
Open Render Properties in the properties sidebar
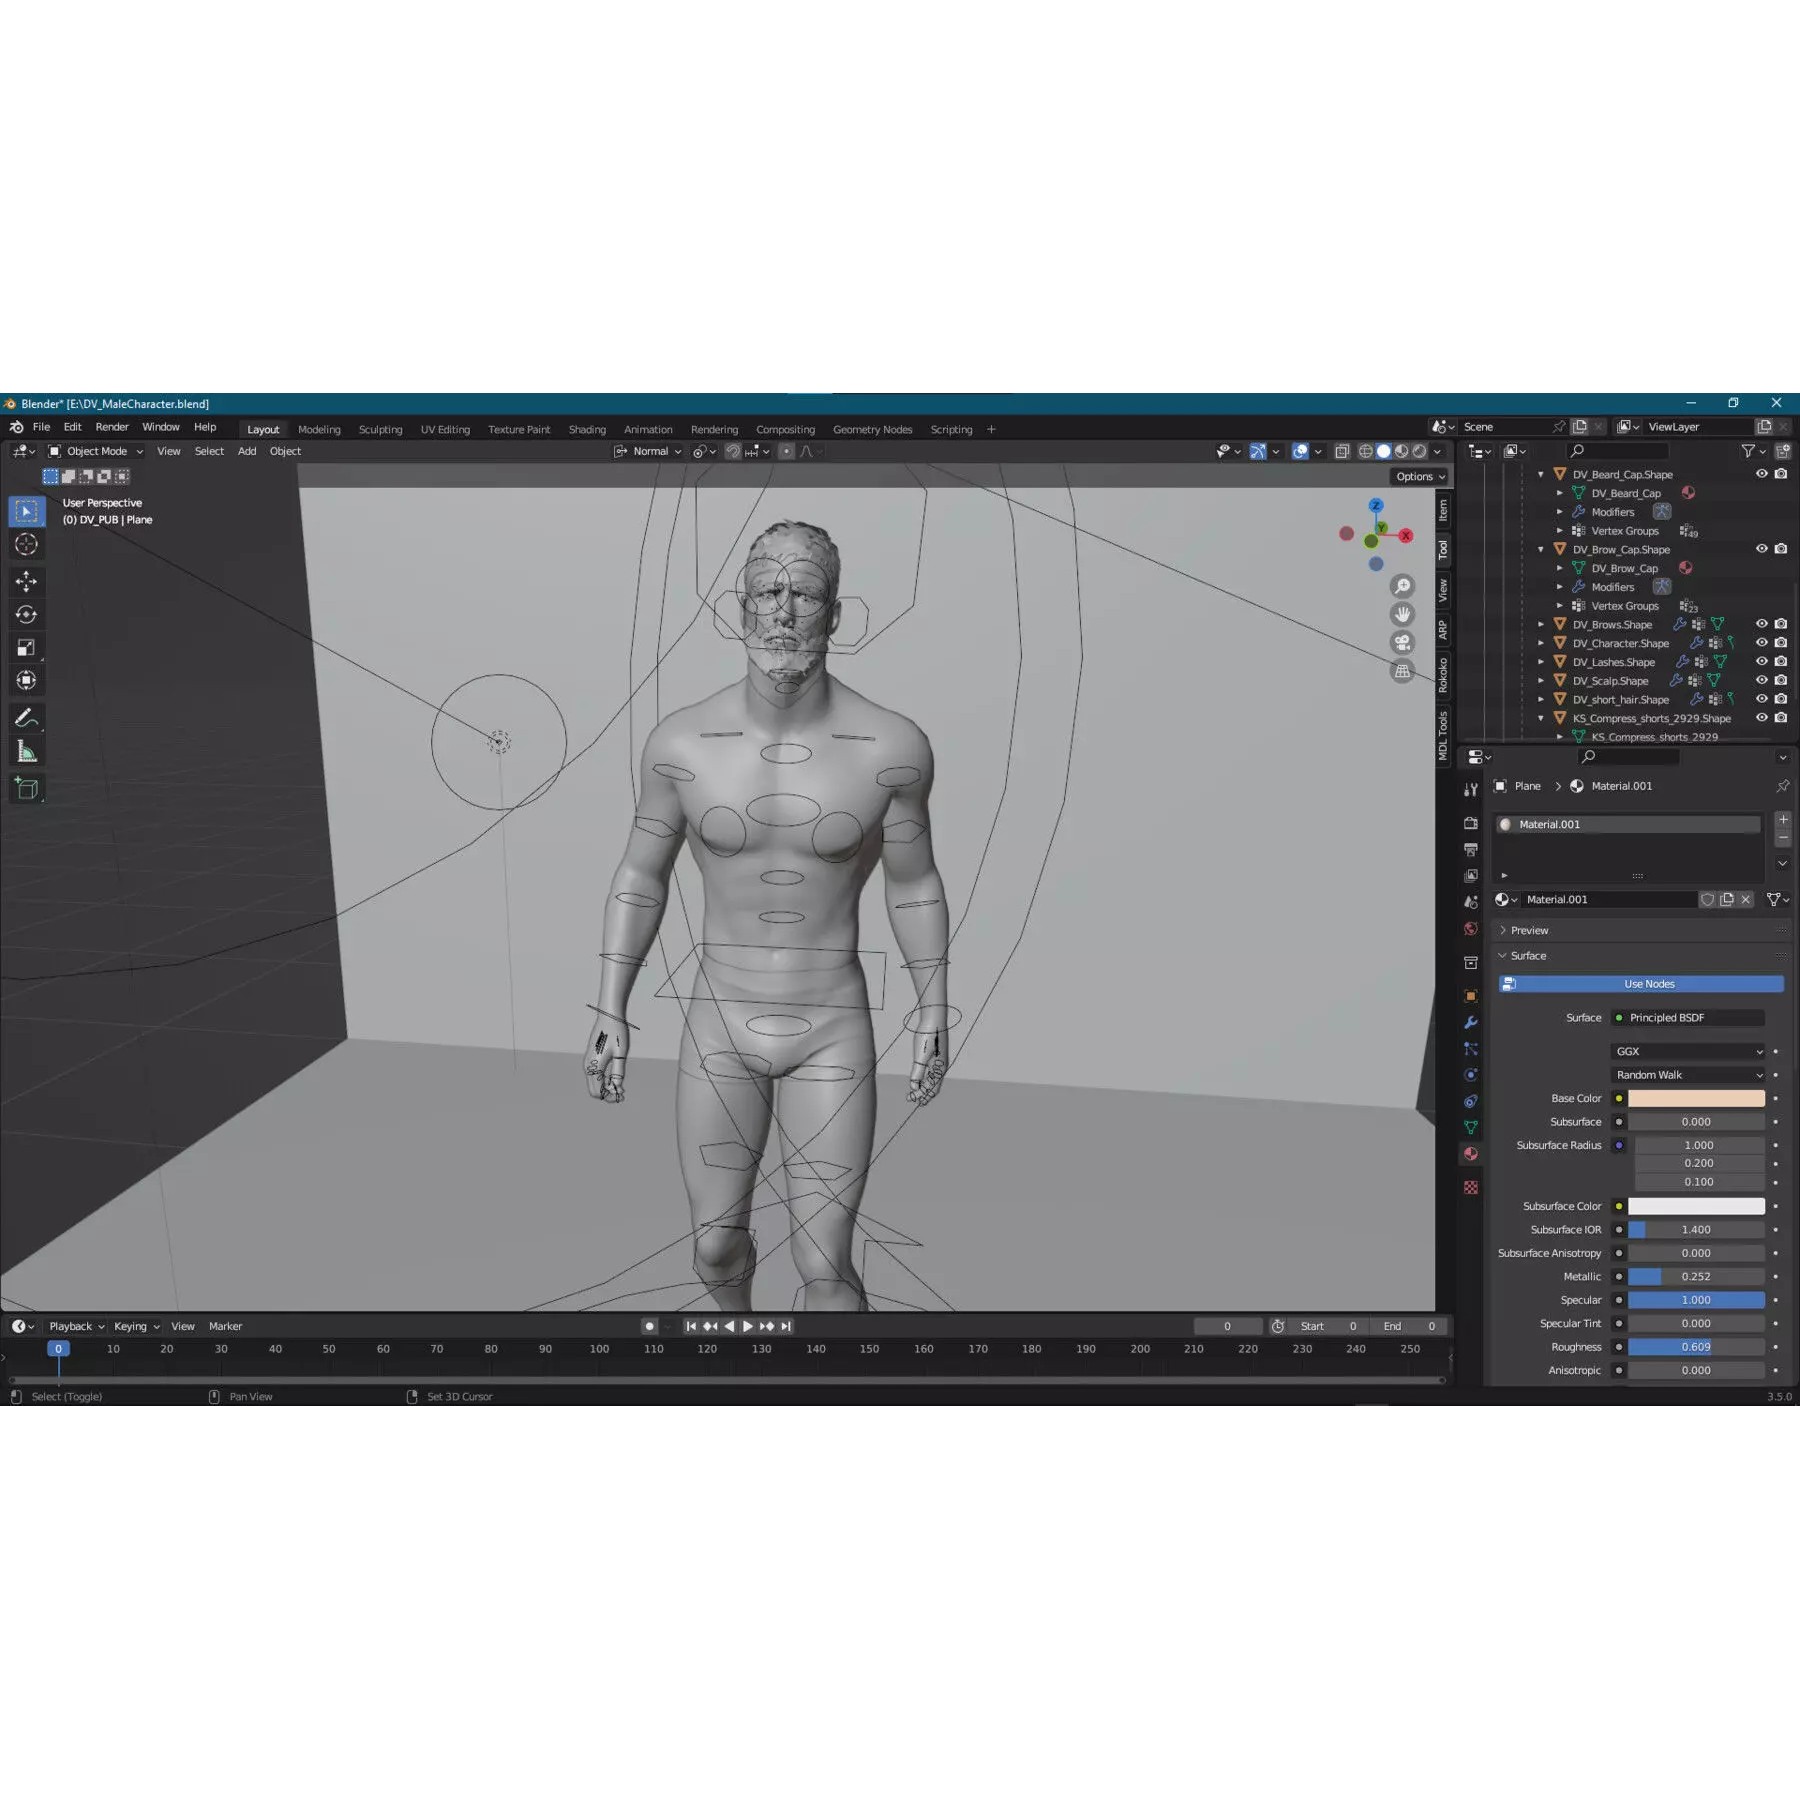[x=1470, y=823]
